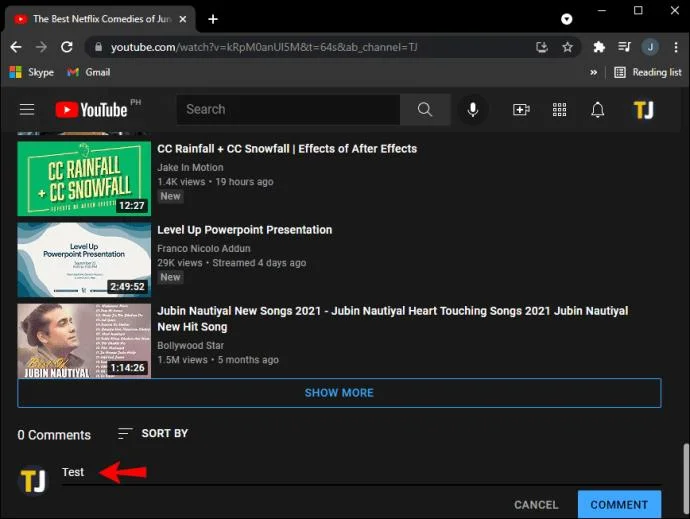Viewport: 690px width, 519px height.
Task: Cancel the comment
Action: [536, 504]
